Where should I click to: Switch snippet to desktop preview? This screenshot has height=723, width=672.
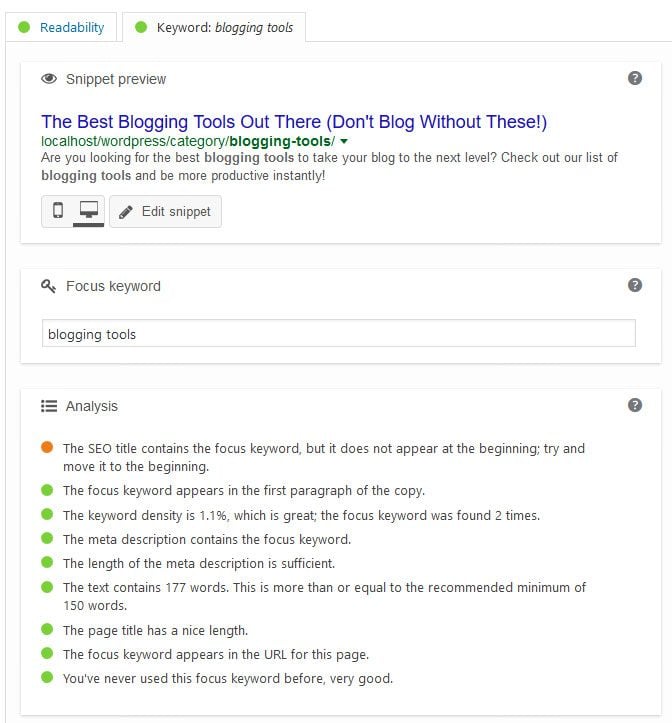[x=89, y=211]
